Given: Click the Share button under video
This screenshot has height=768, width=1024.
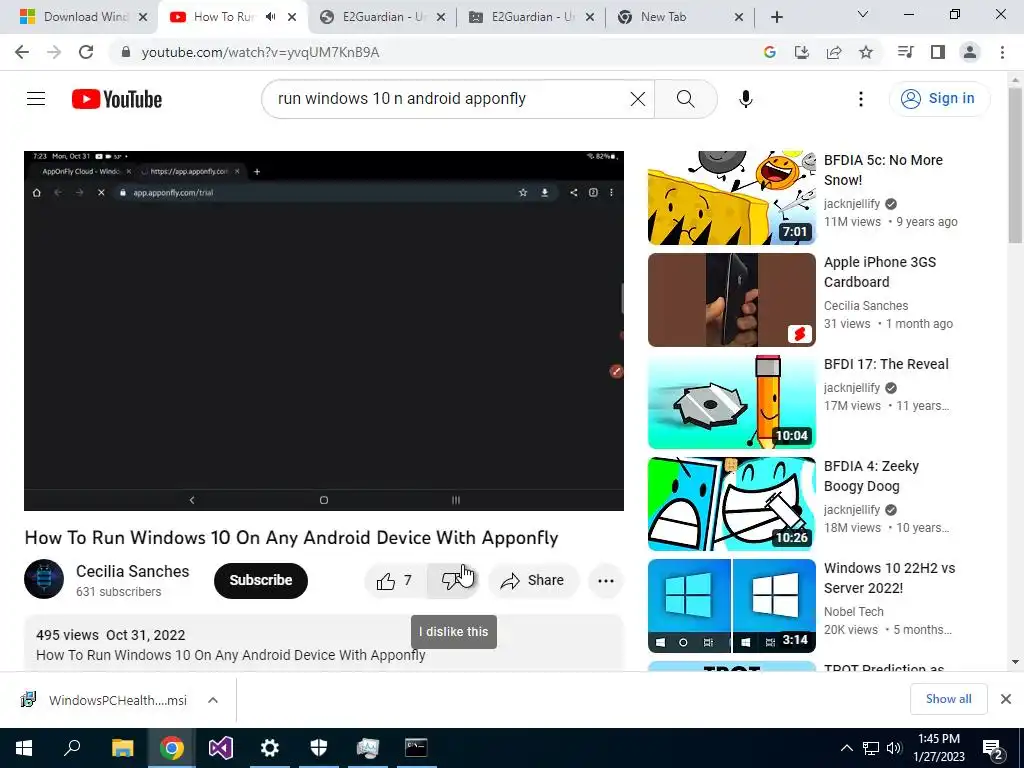Looking at the screenshot, I should pyautogui.click(x=533, y=581).
